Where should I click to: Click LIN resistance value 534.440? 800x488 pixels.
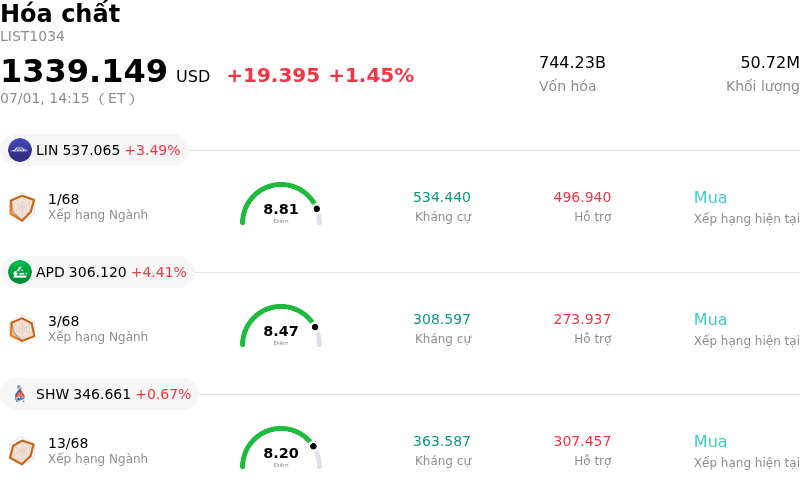442,197
